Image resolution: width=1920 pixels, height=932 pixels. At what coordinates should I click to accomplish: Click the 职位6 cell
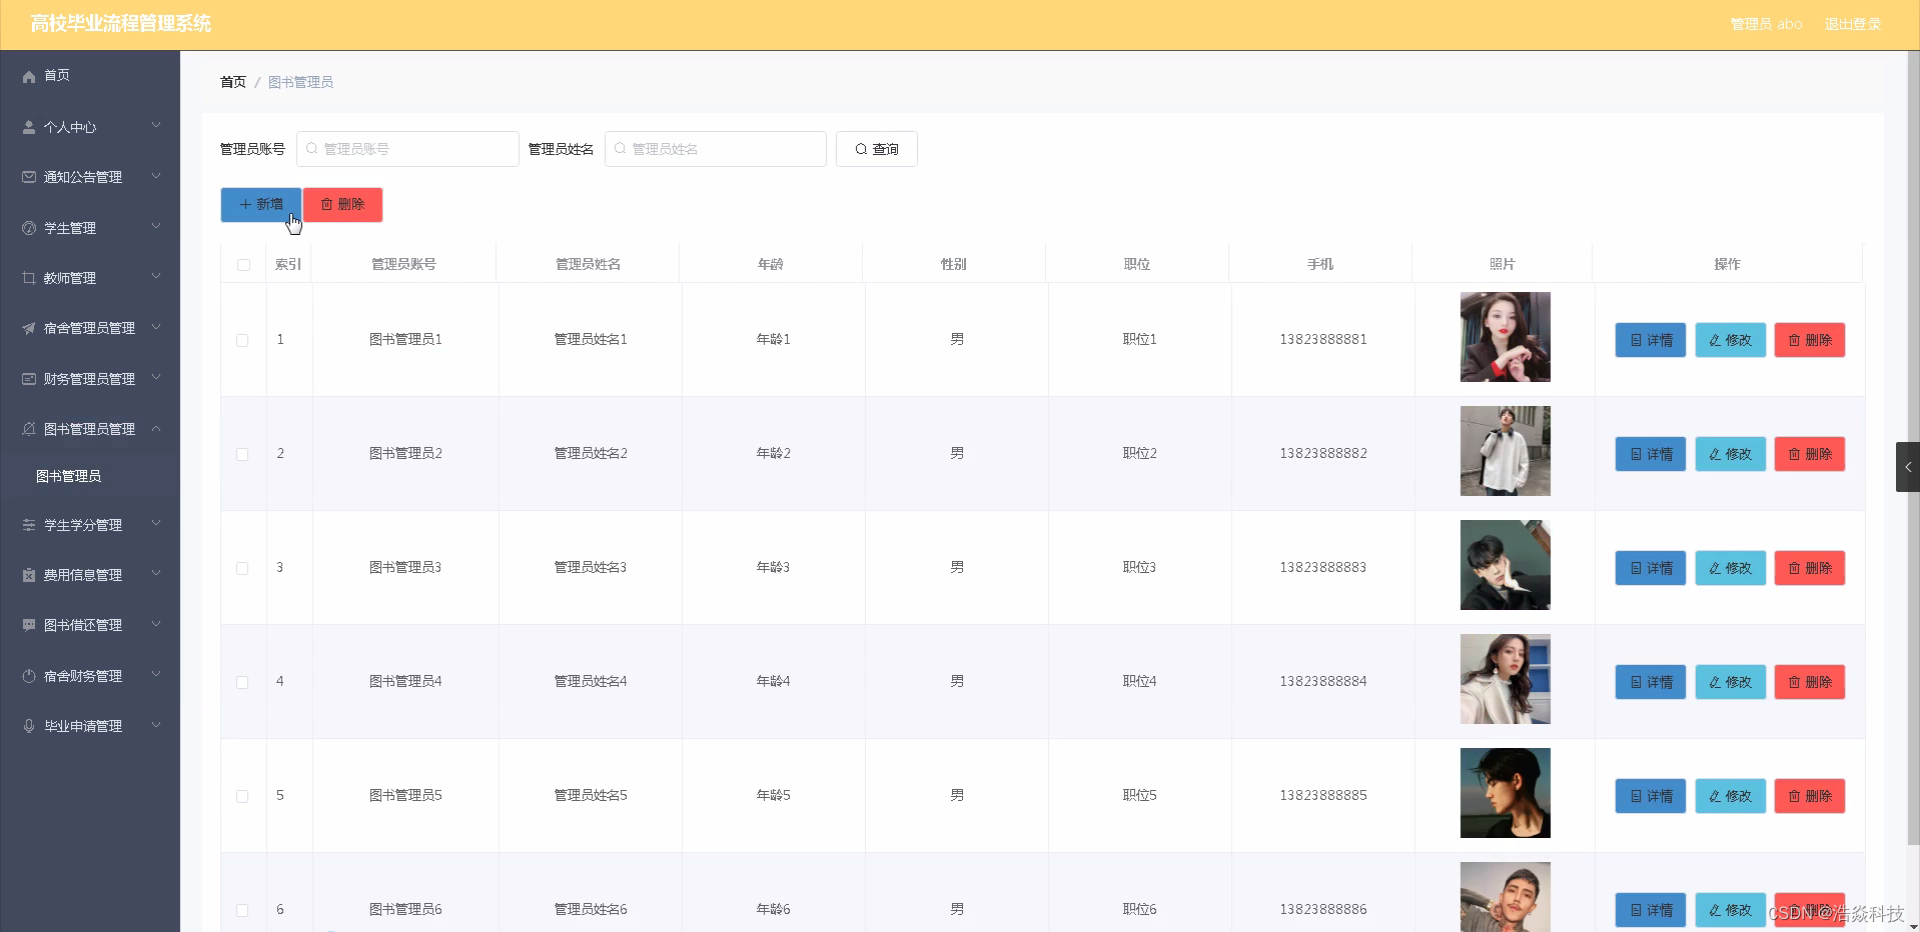click(x=1140, y=910)
